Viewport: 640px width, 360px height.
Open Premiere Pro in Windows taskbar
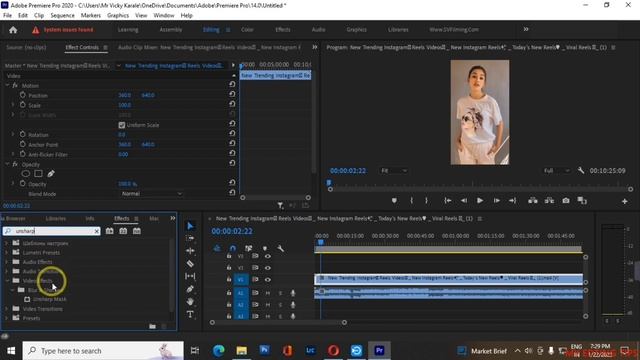(379, 351)
